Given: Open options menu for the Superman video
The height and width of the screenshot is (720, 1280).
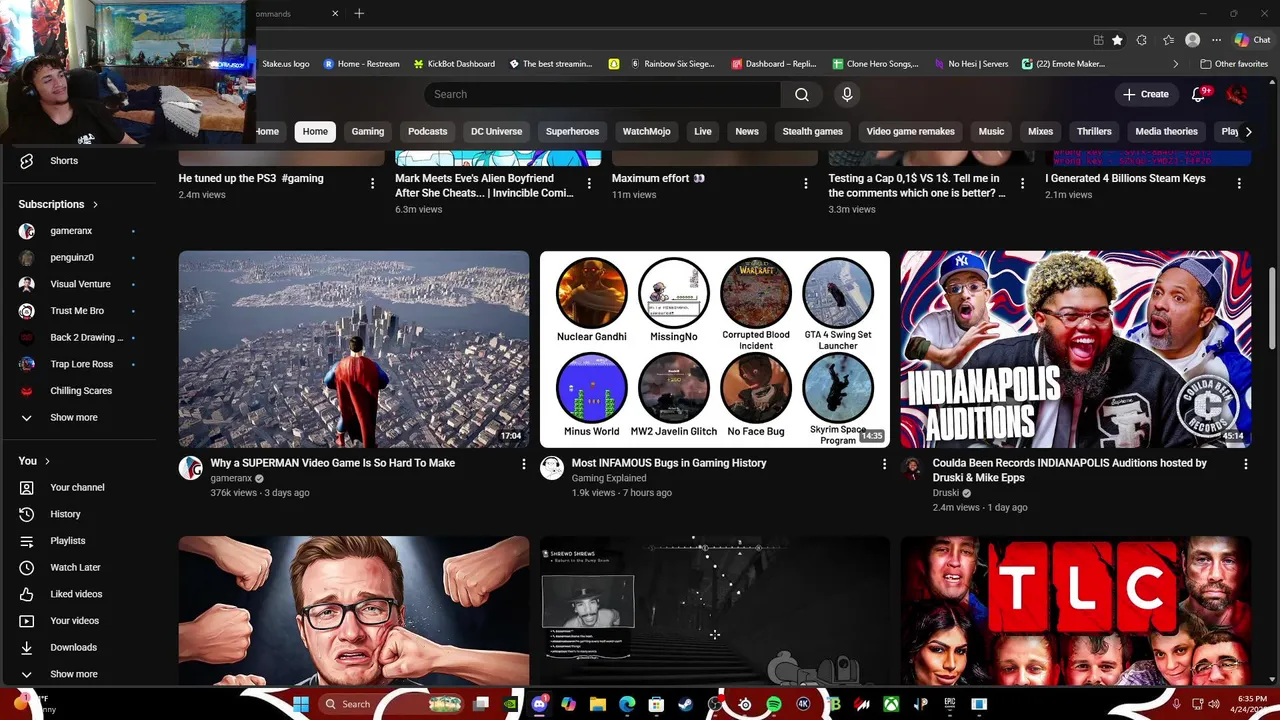Looking at the screenshot, I should pyautogui.click(x=523, y=464).
